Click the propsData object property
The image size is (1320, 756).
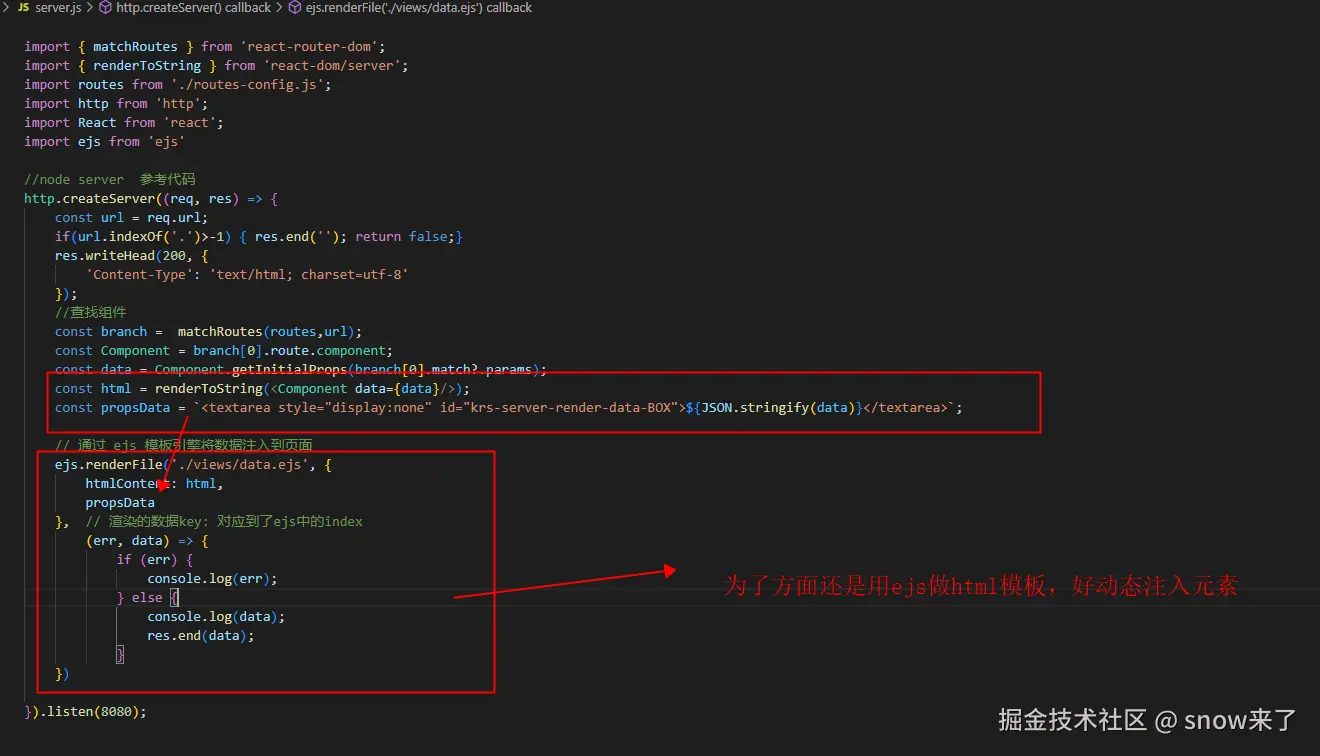coord(120,503)
